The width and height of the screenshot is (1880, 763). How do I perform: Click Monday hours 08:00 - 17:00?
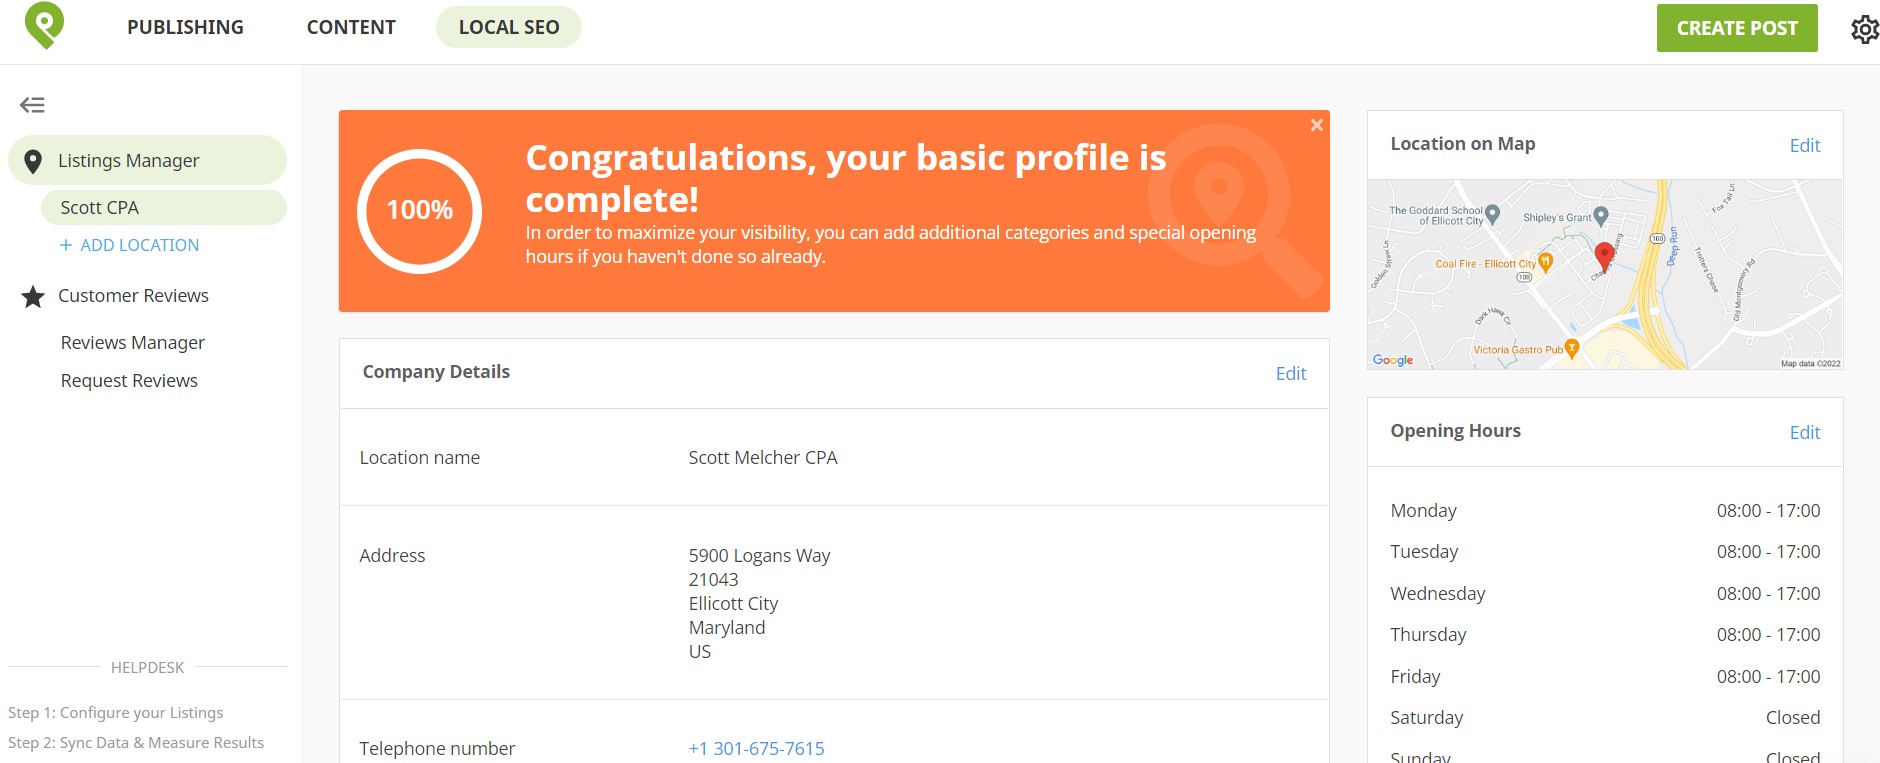click(x=1768, y=510)
